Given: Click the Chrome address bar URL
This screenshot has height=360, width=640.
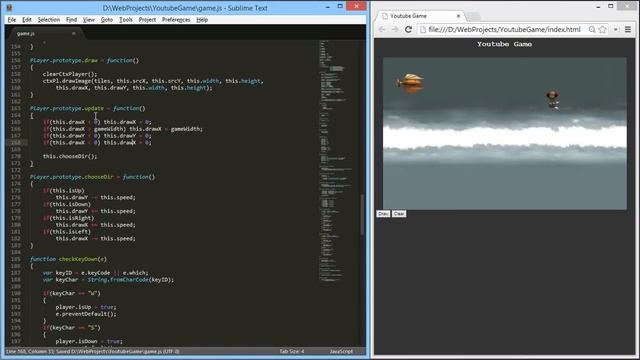Looking at the screenshot, I should [x=504, y=29].
